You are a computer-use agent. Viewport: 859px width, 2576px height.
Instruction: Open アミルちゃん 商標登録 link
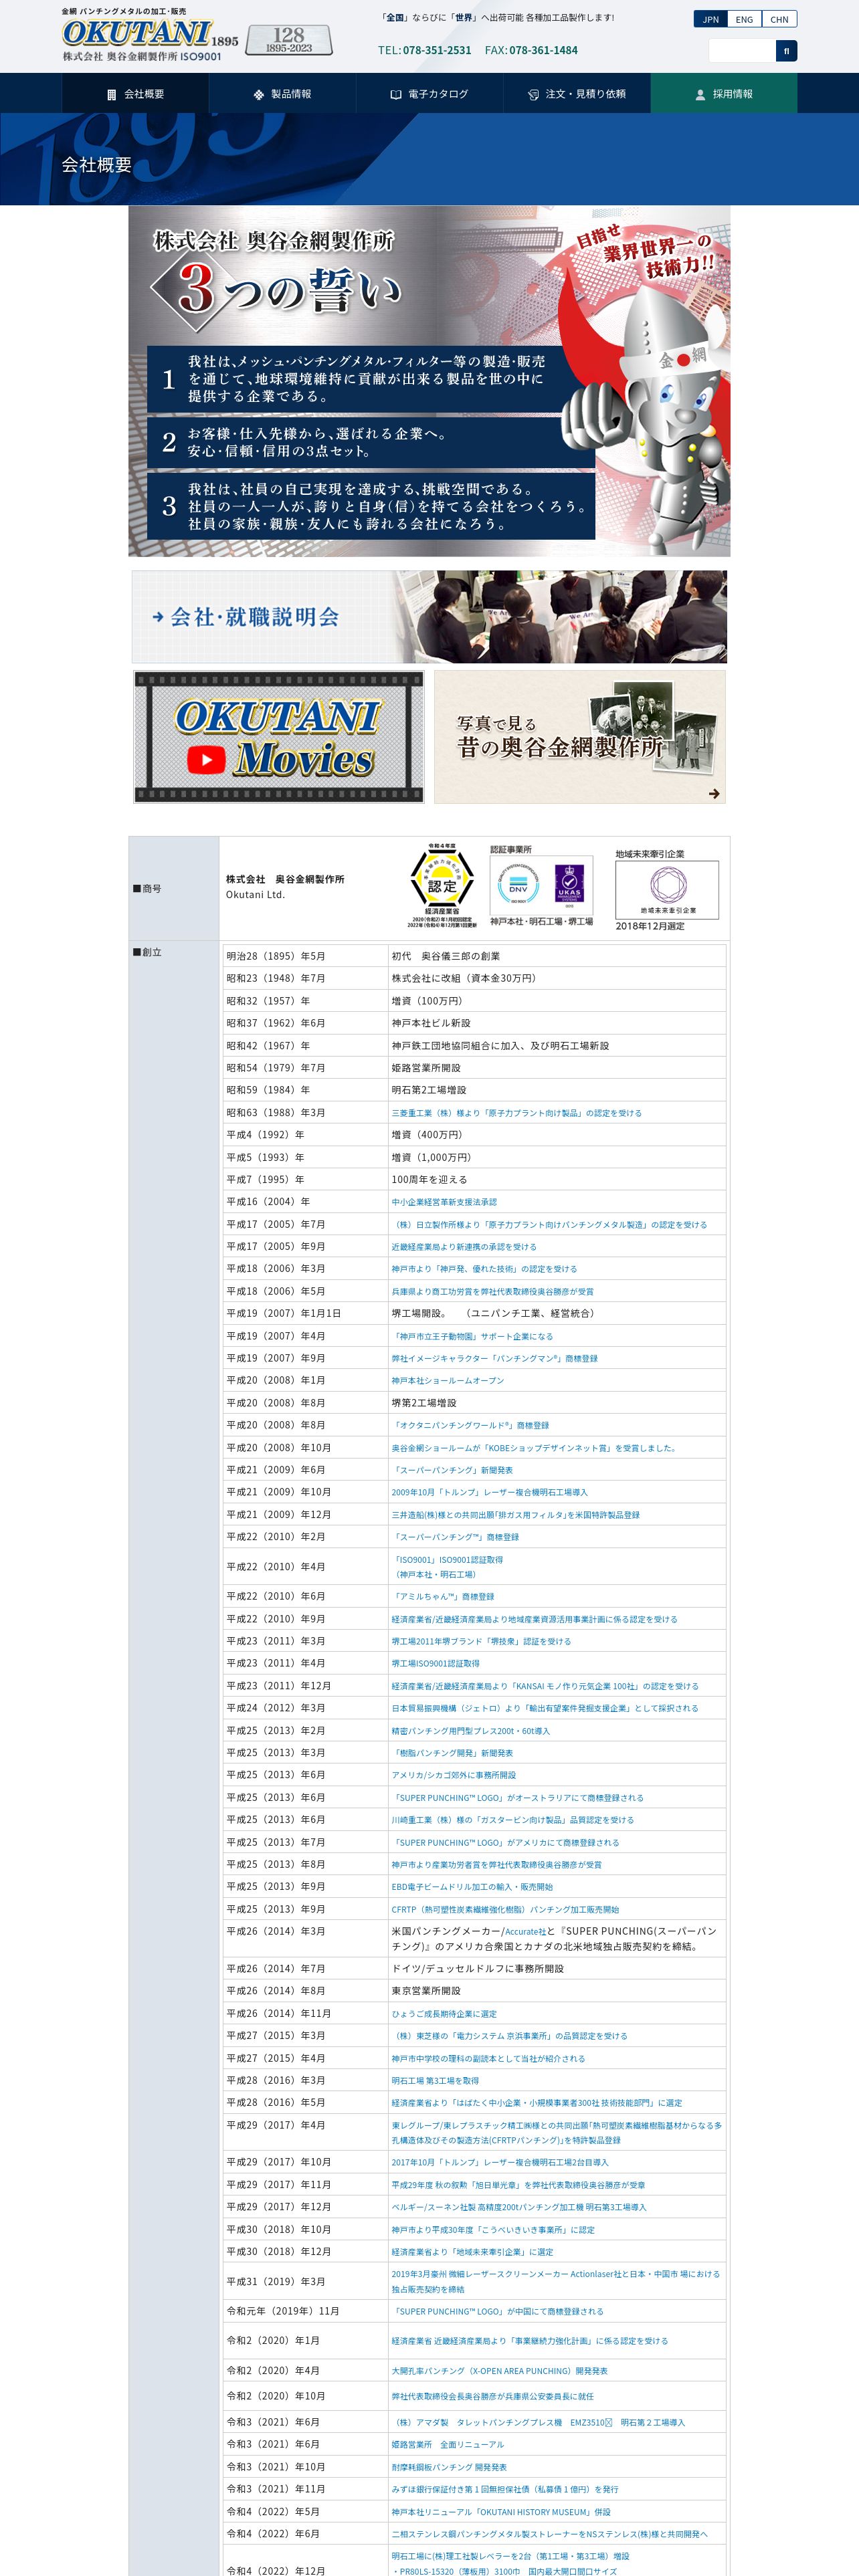pyautogui.click(x=443, y=1597)
